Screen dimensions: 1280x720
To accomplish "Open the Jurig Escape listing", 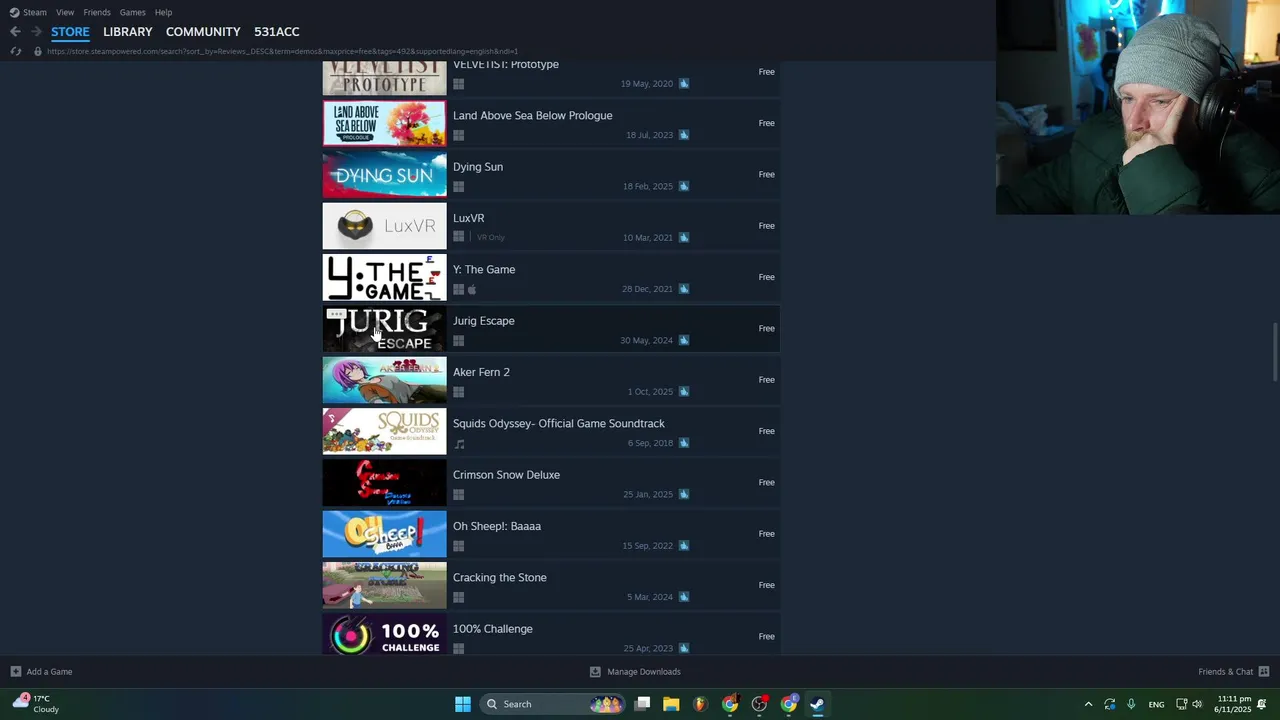I will pyautogui.click(x=551, y=328).
